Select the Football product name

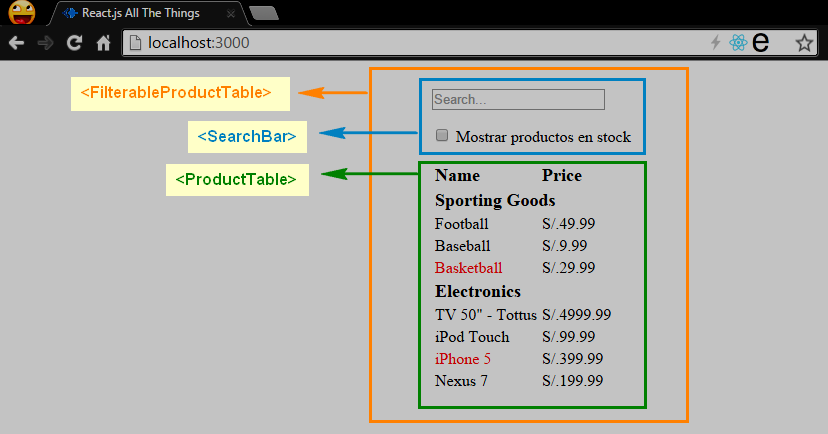(x=462, y=224)
